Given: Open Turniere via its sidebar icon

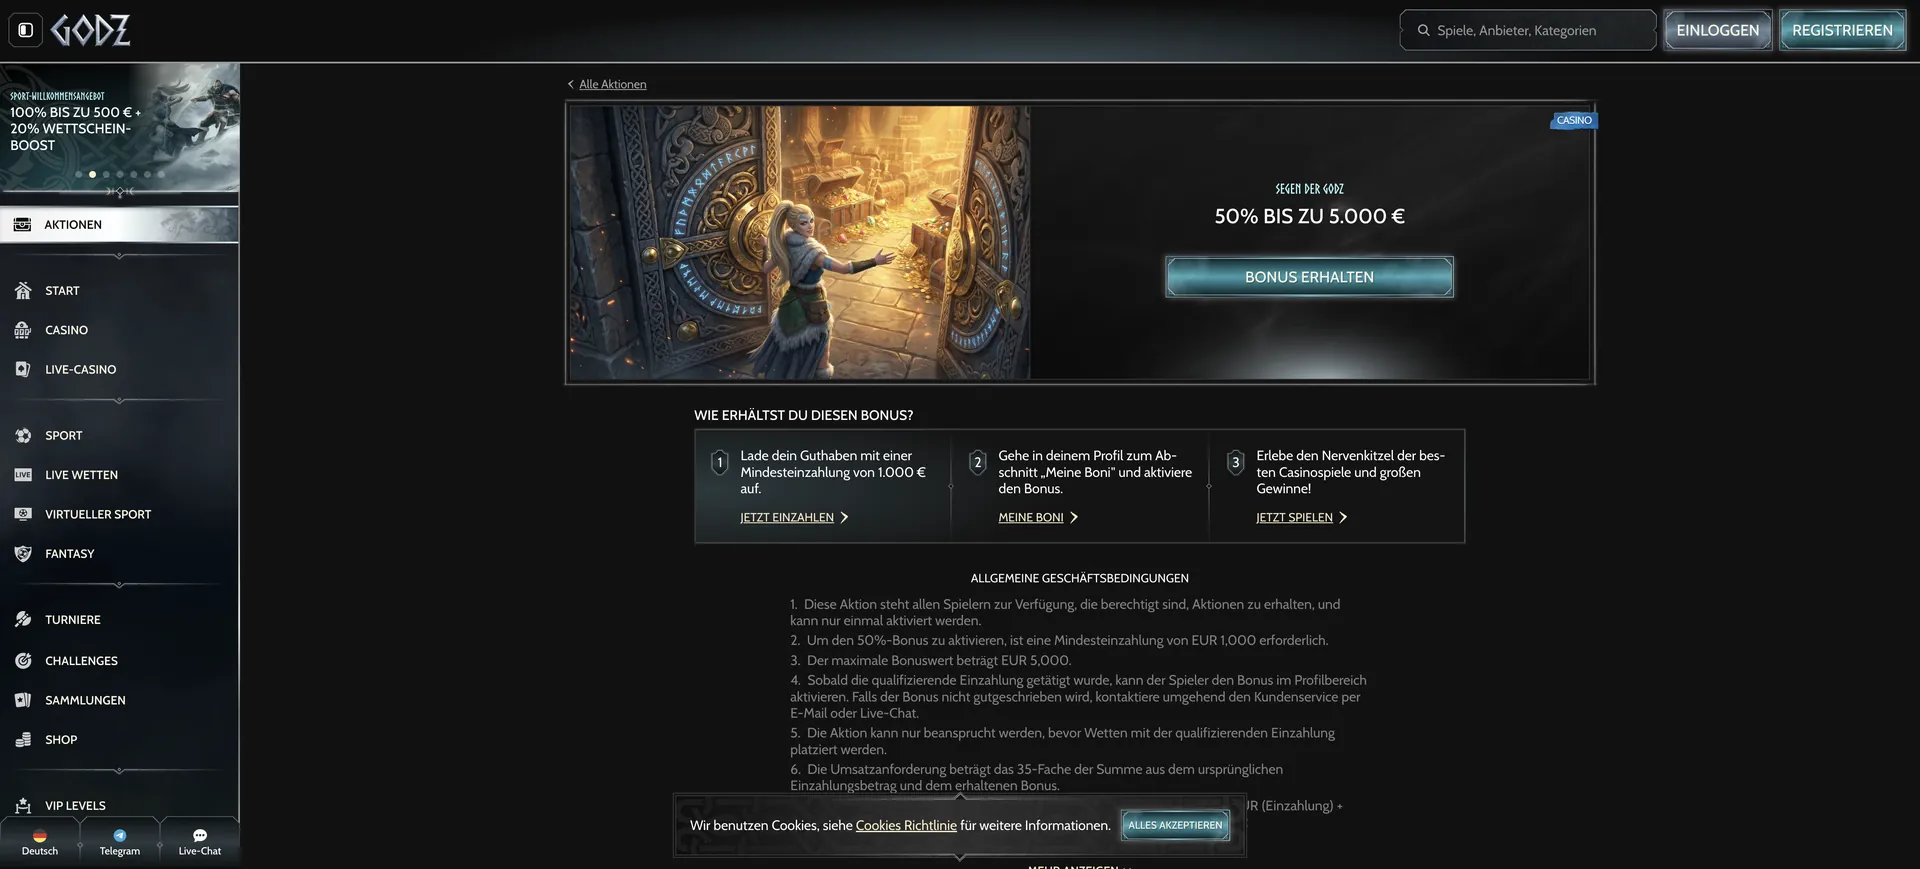Looking at the screenshot, I should [23, 620].
